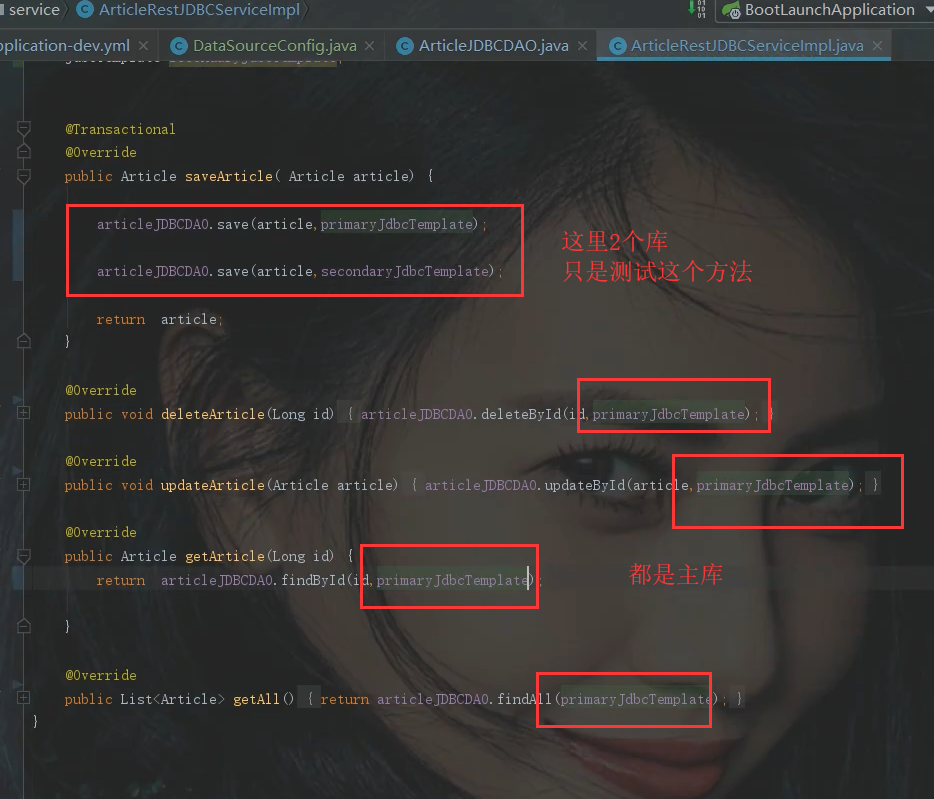The height and width of the screenshot is (799, 934).
Task: Click class icon on ArticleRestJDBCServiceImpl.java tab
Action: pos(618,46)
